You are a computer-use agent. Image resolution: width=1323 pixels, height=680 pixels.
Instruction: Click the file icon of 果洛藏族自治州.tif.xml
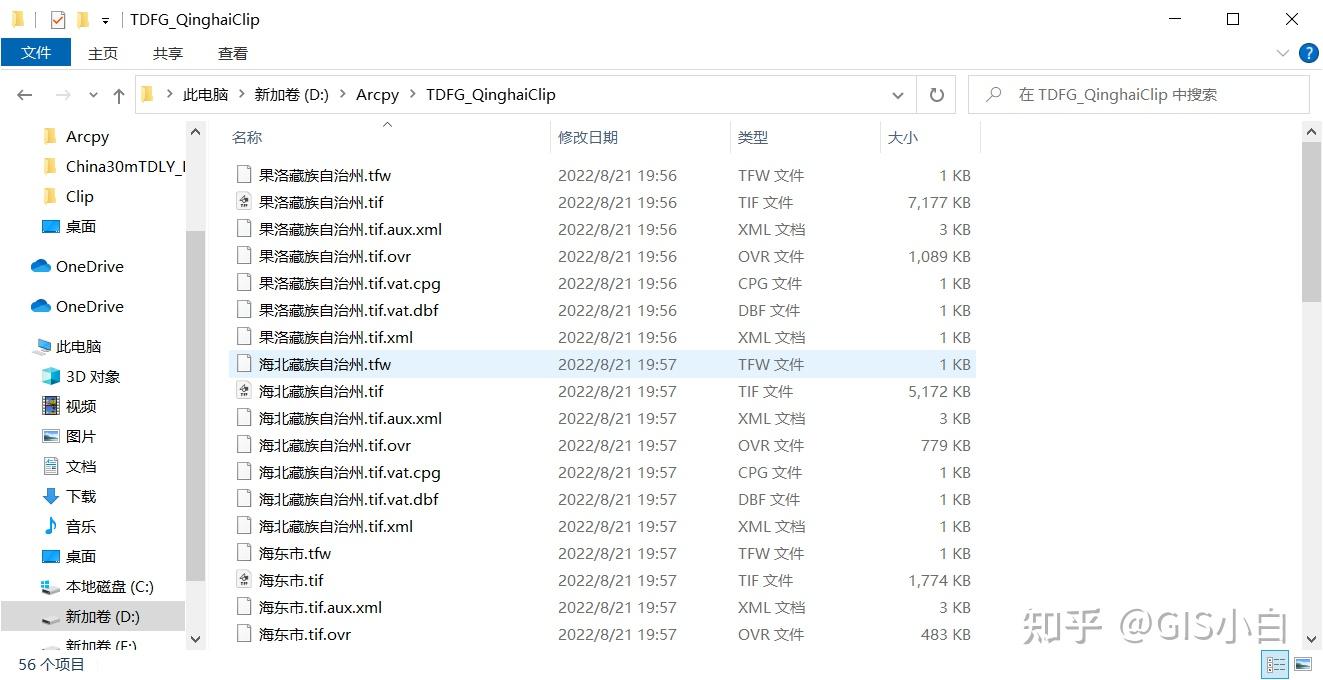point(243,337)
